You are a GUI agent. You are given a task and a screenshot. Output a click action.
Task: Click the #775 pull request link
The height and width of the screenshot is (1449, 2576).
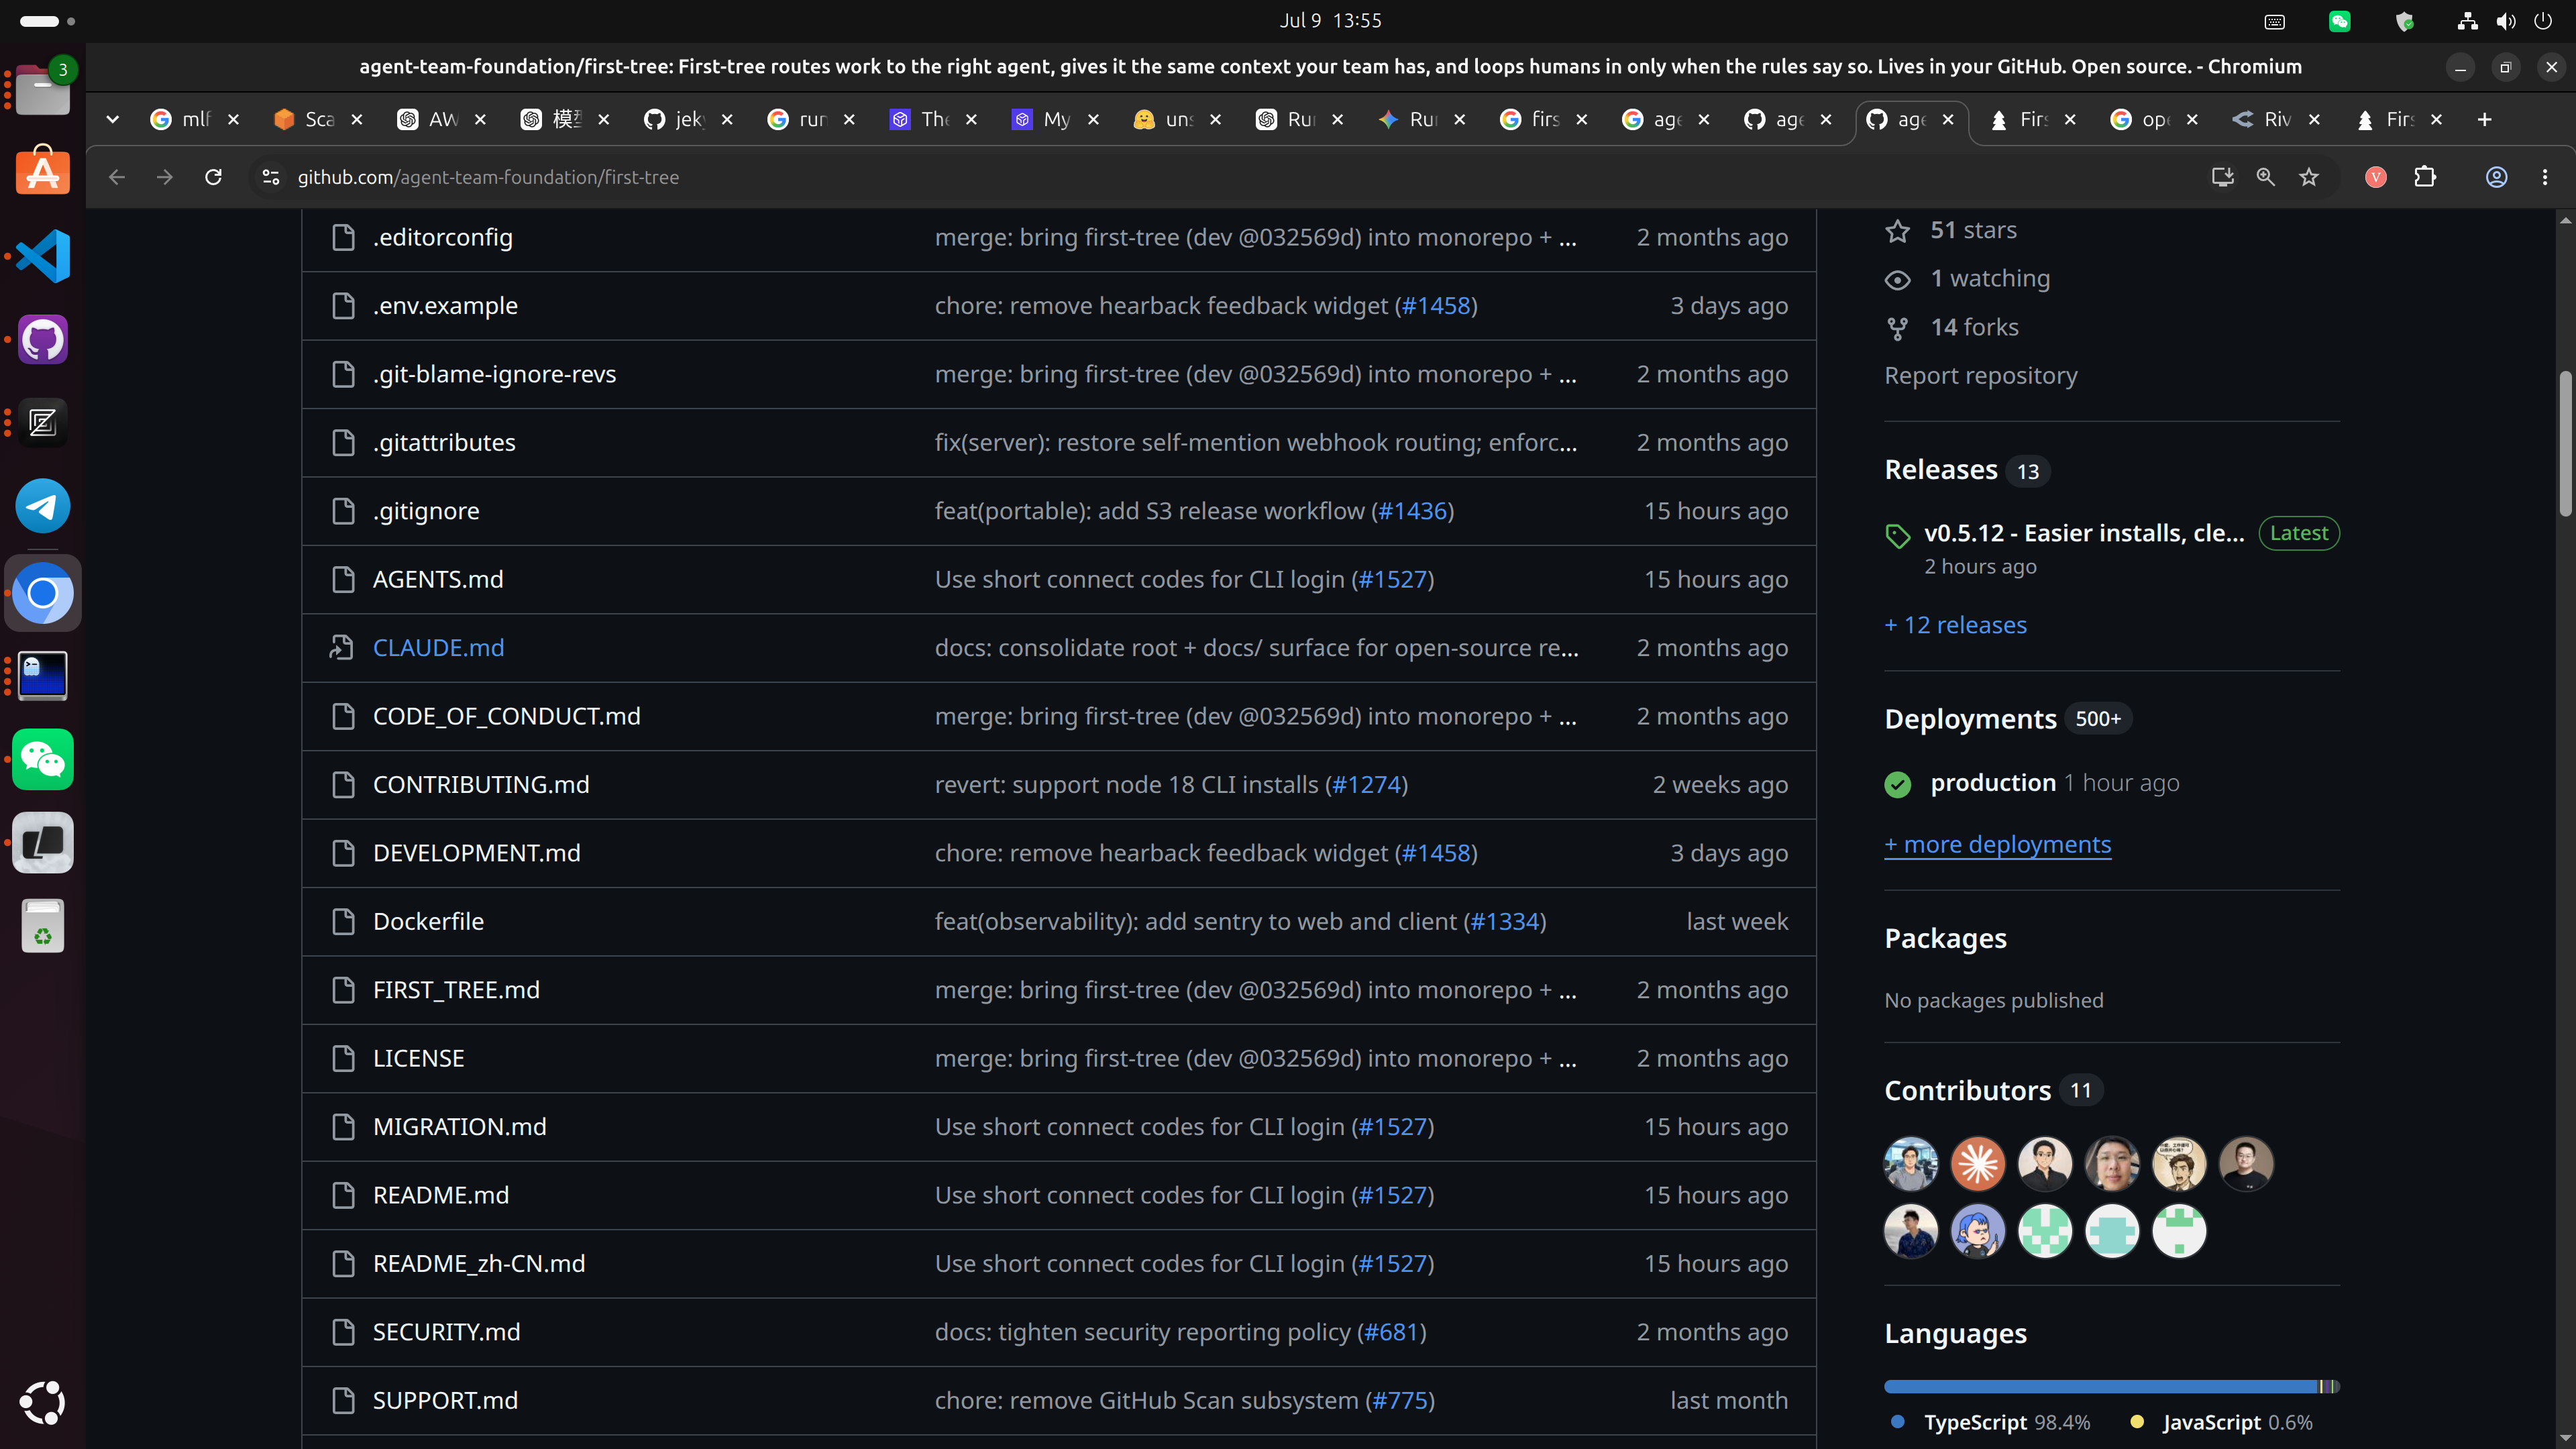[x=1400, y=1401]
